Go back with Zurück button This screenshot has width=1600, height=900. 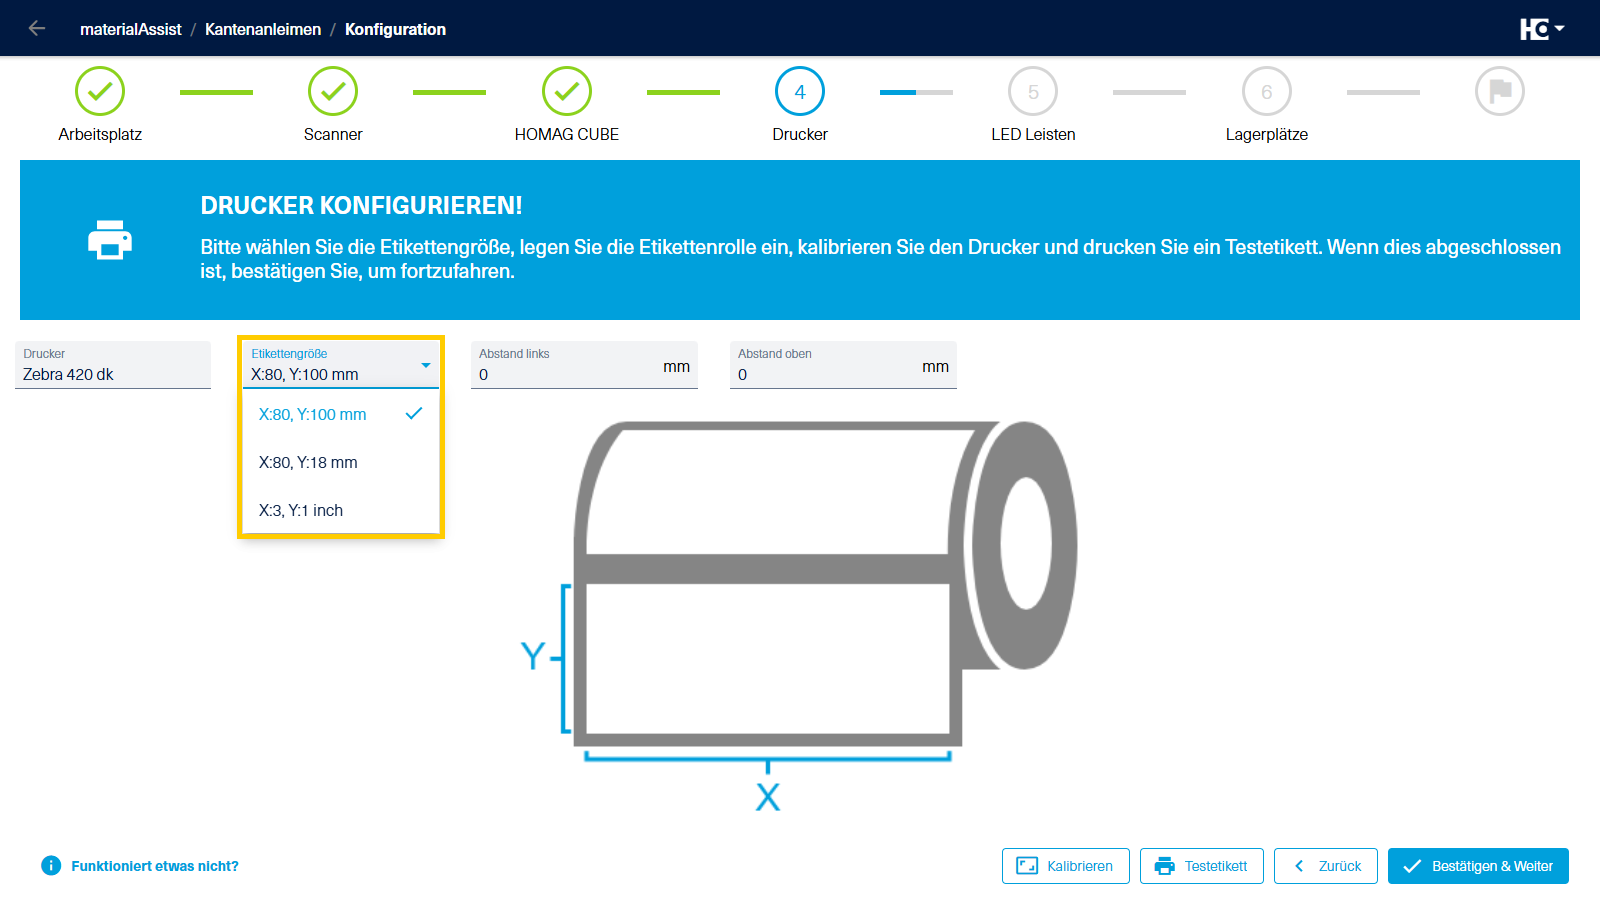coord(1326,866)
